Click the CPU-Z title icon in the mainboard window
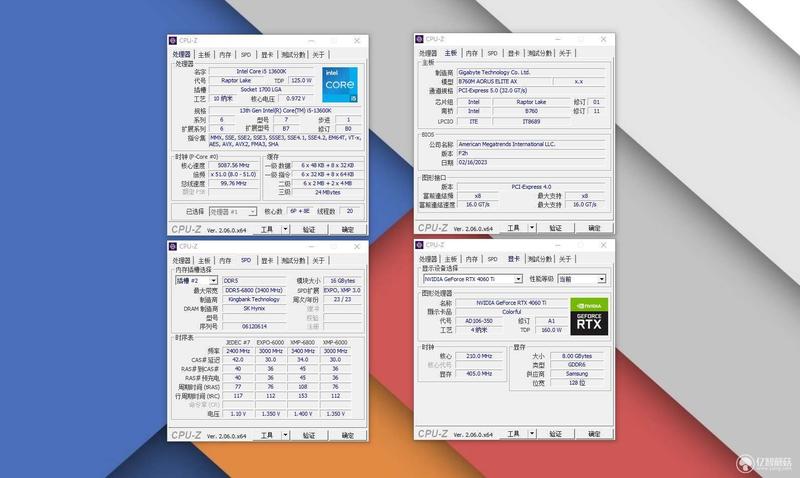Viewport: 800px width, 478px height. (x=419, y=39)
